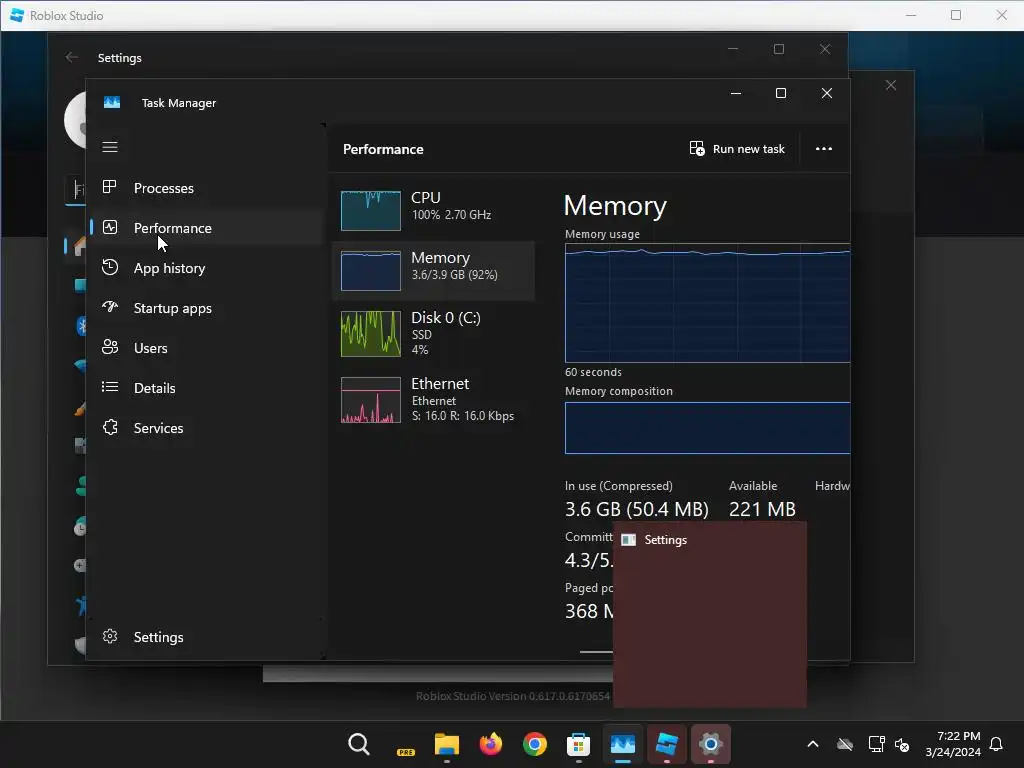Click the 60 seconds graph label
The image size is (1024, 768).
point(593,372)
